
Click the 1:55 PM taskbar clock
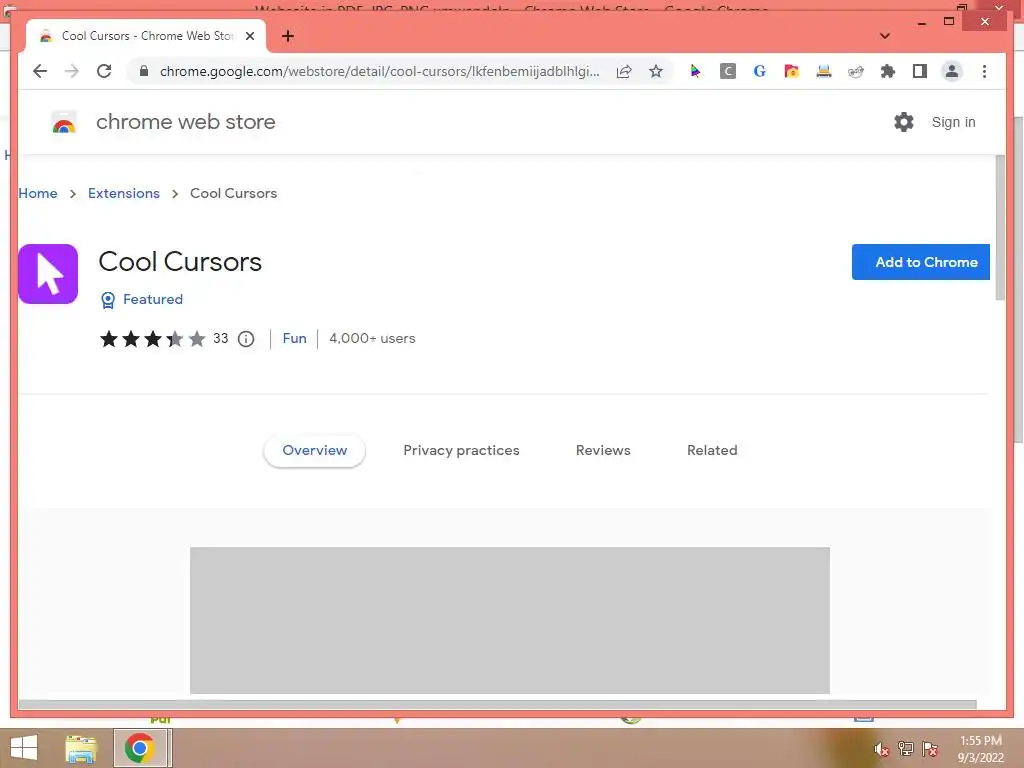981,741
